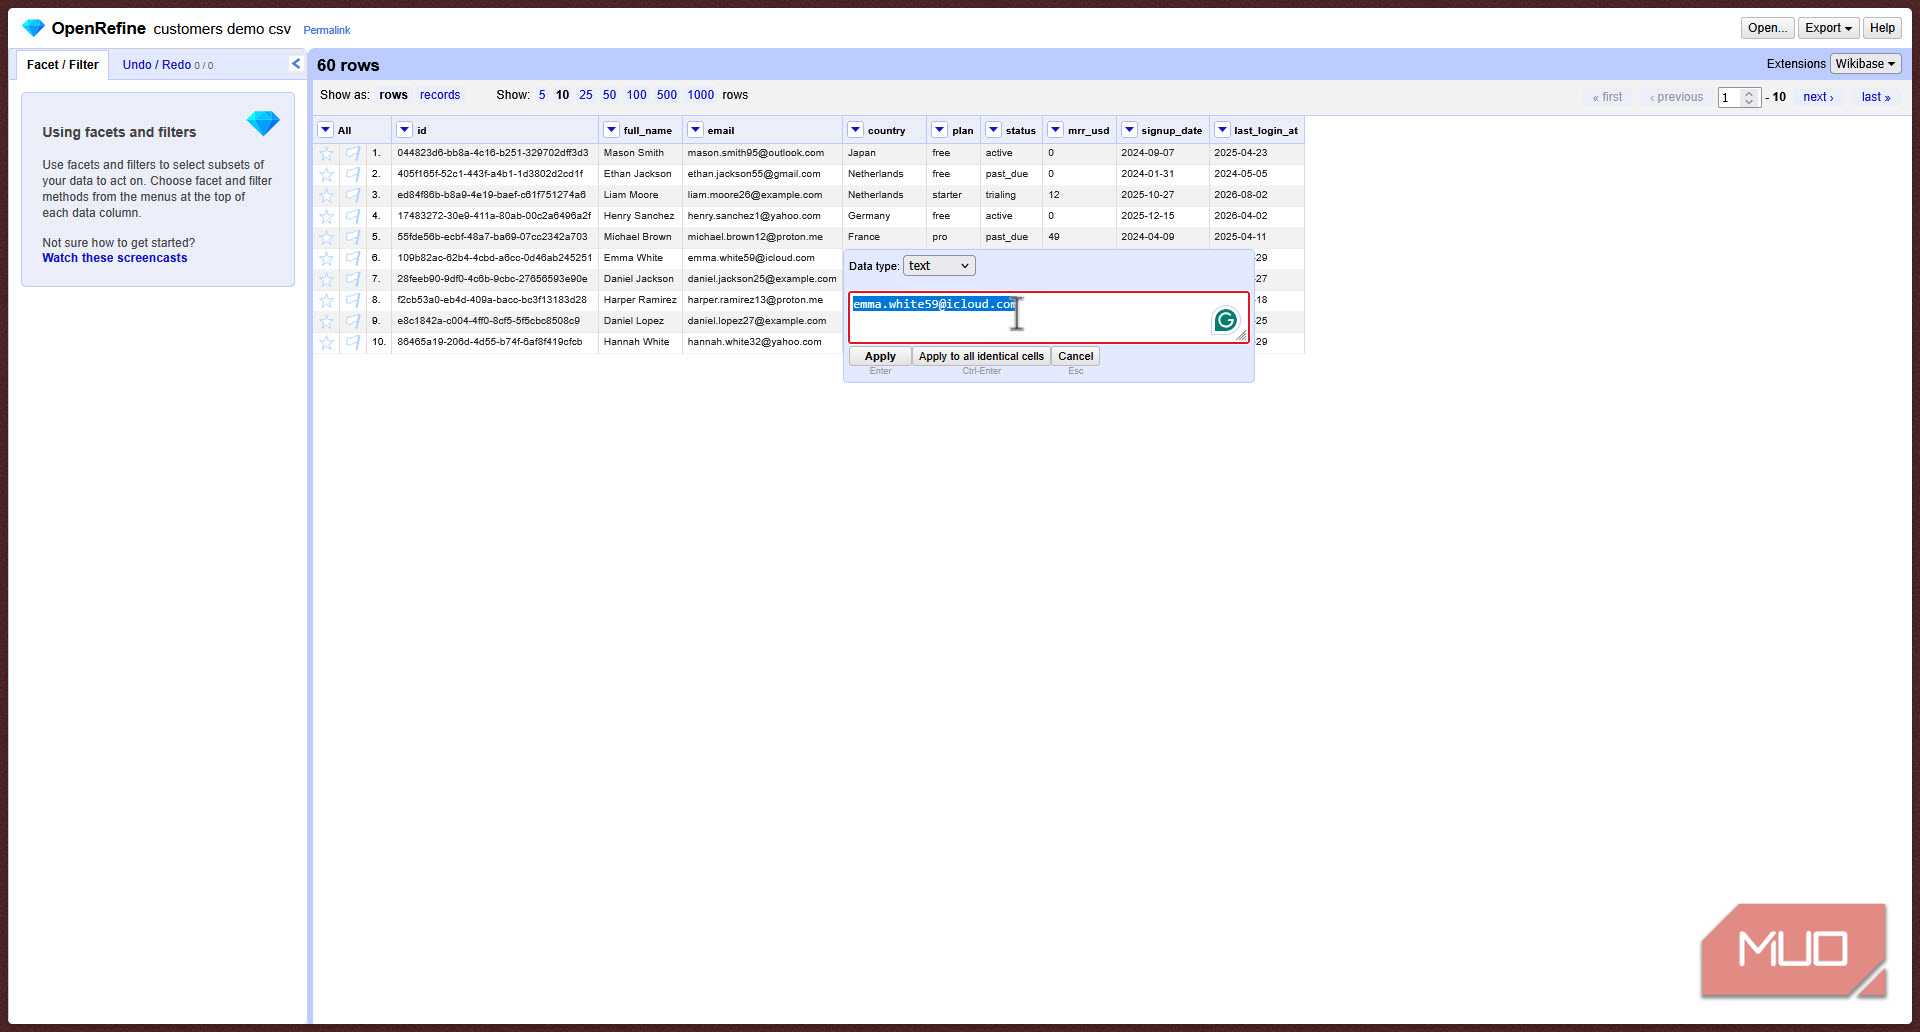
Task: Open the signup_date column dropdown menu
Action: [x=1129, y=130]
